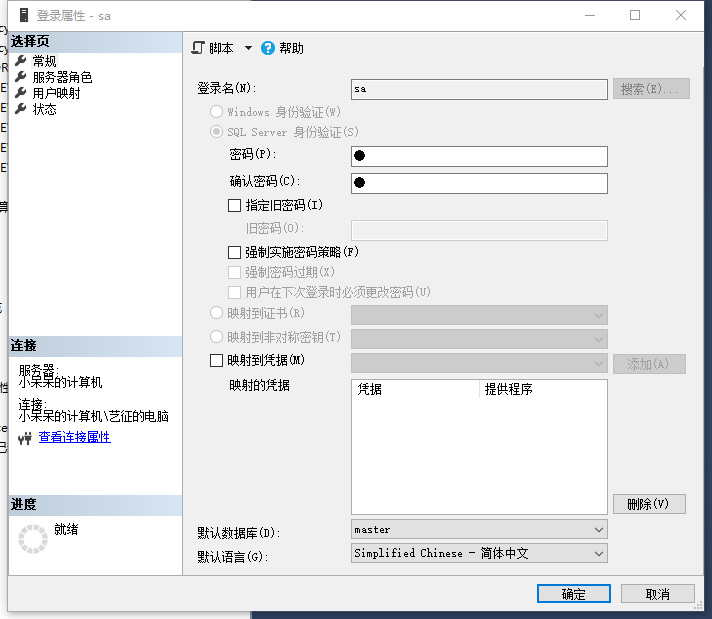Click the login properties window title icon
This screenshot has width=712, height=619.
(24, 15)
